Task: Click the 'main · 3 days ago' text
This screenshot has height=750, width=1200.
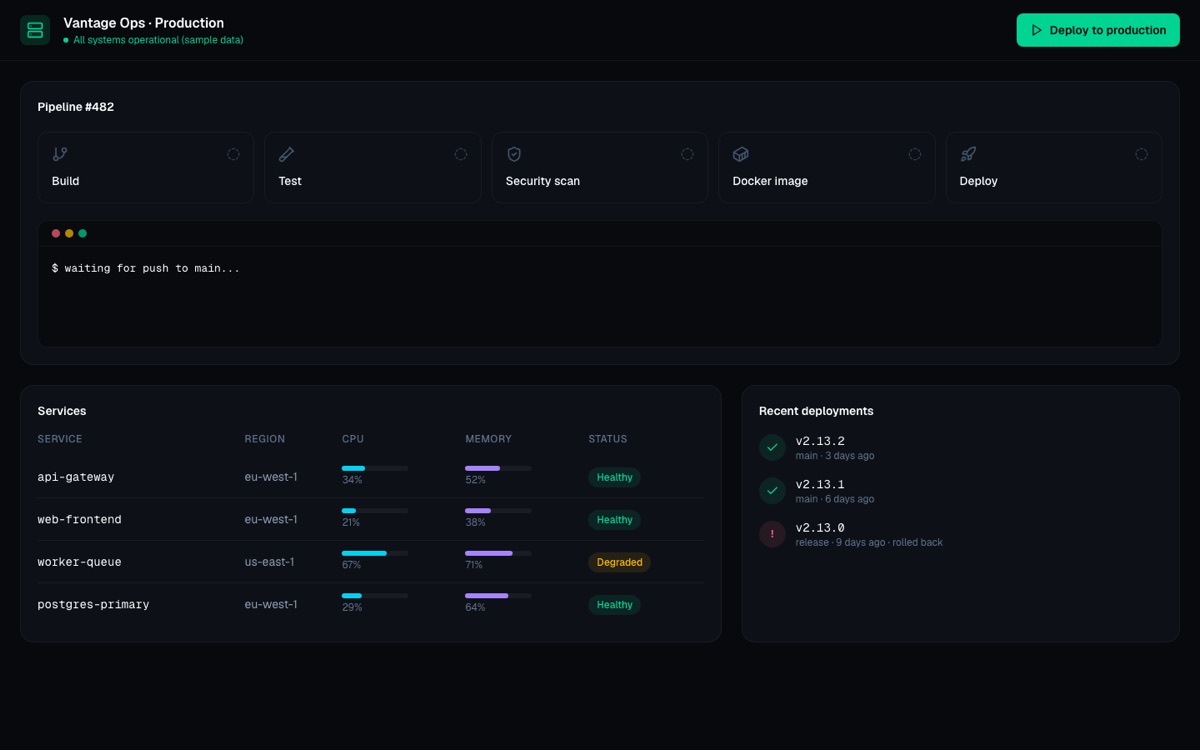Action: 835,456
